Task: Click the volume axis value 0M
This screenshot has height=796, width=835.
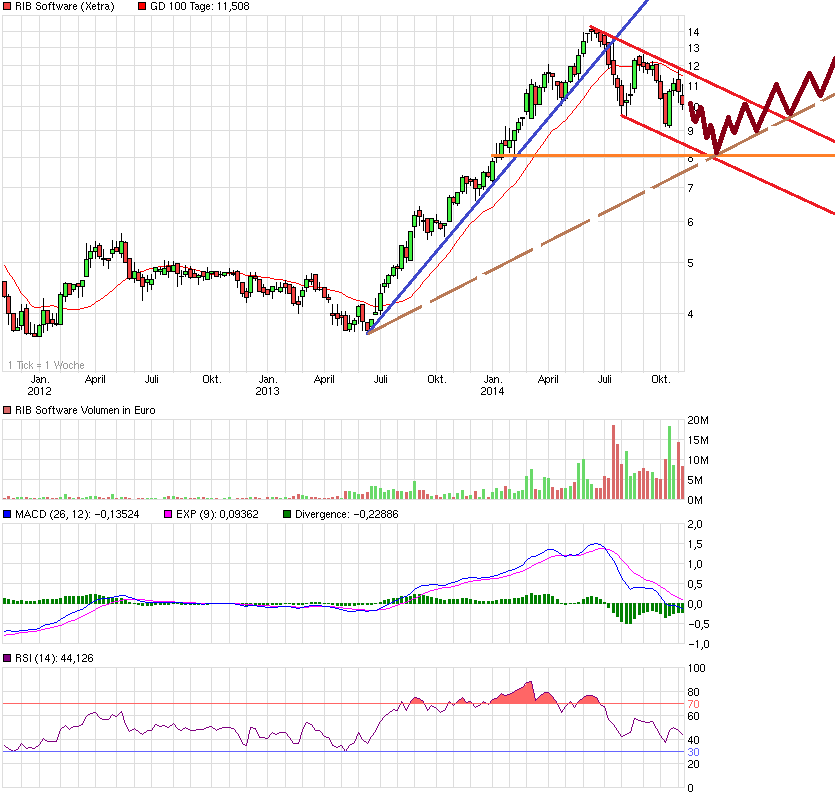Action: [695, 500]
